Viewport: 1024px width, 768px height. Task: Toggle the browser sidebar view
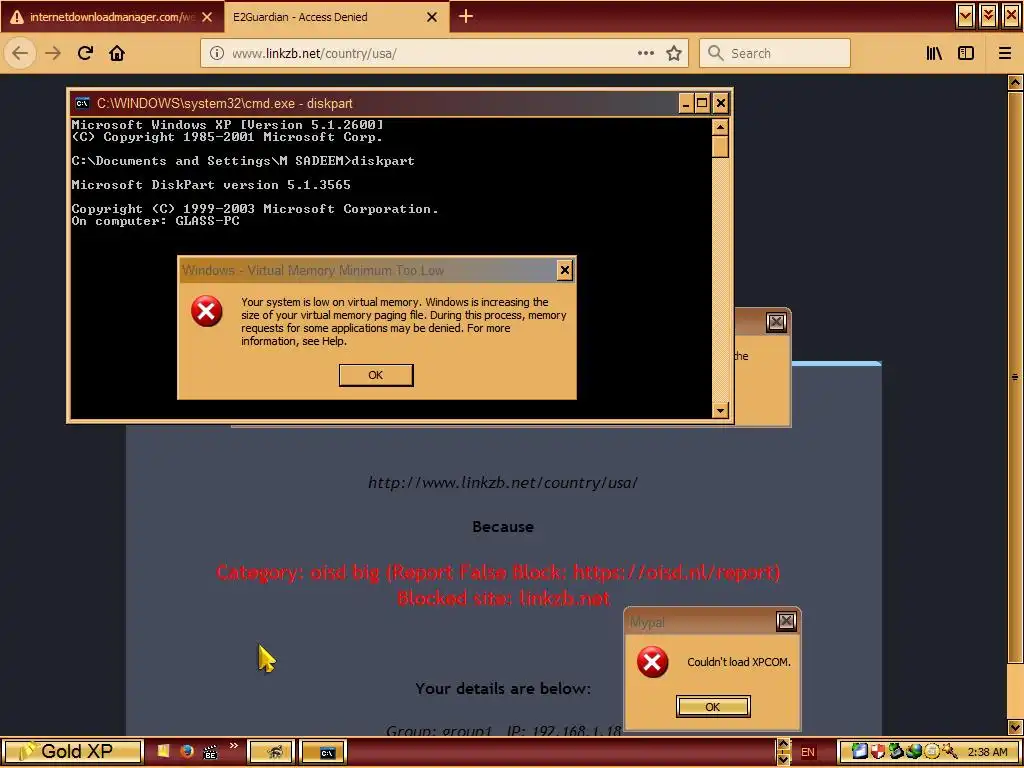pos(966,53)
